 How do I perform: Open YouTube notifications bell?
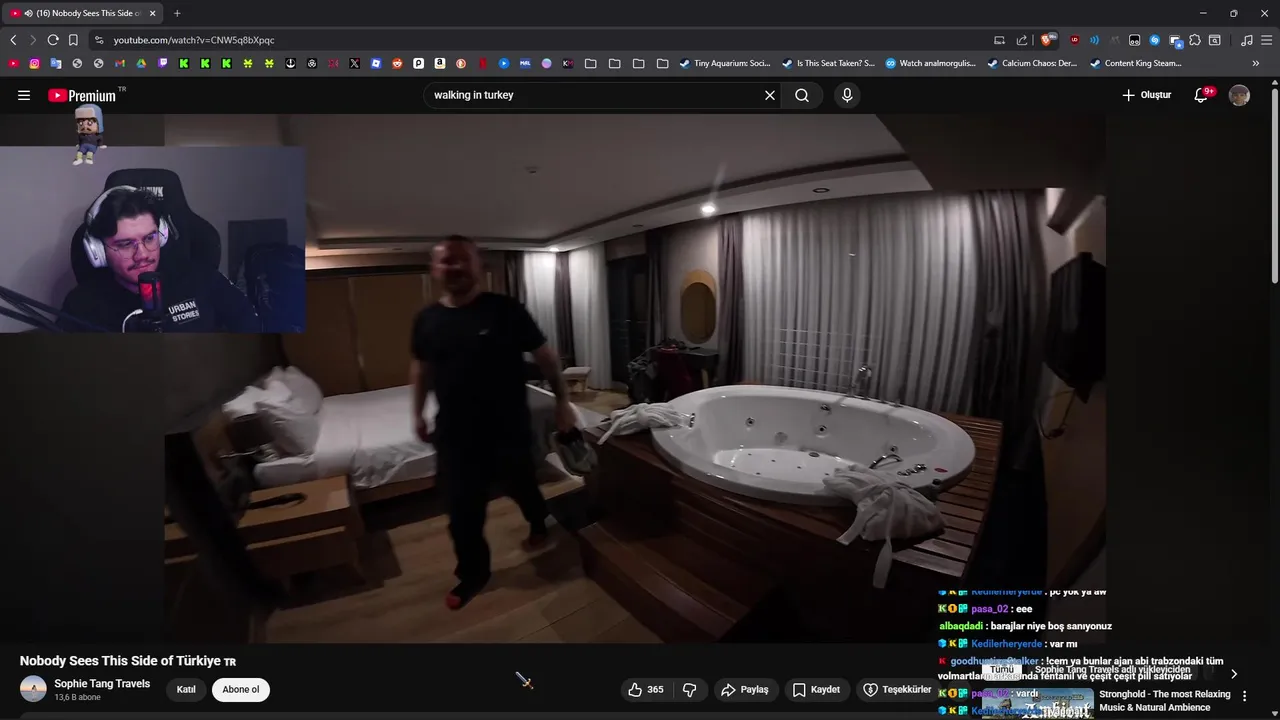[1203, 95]
